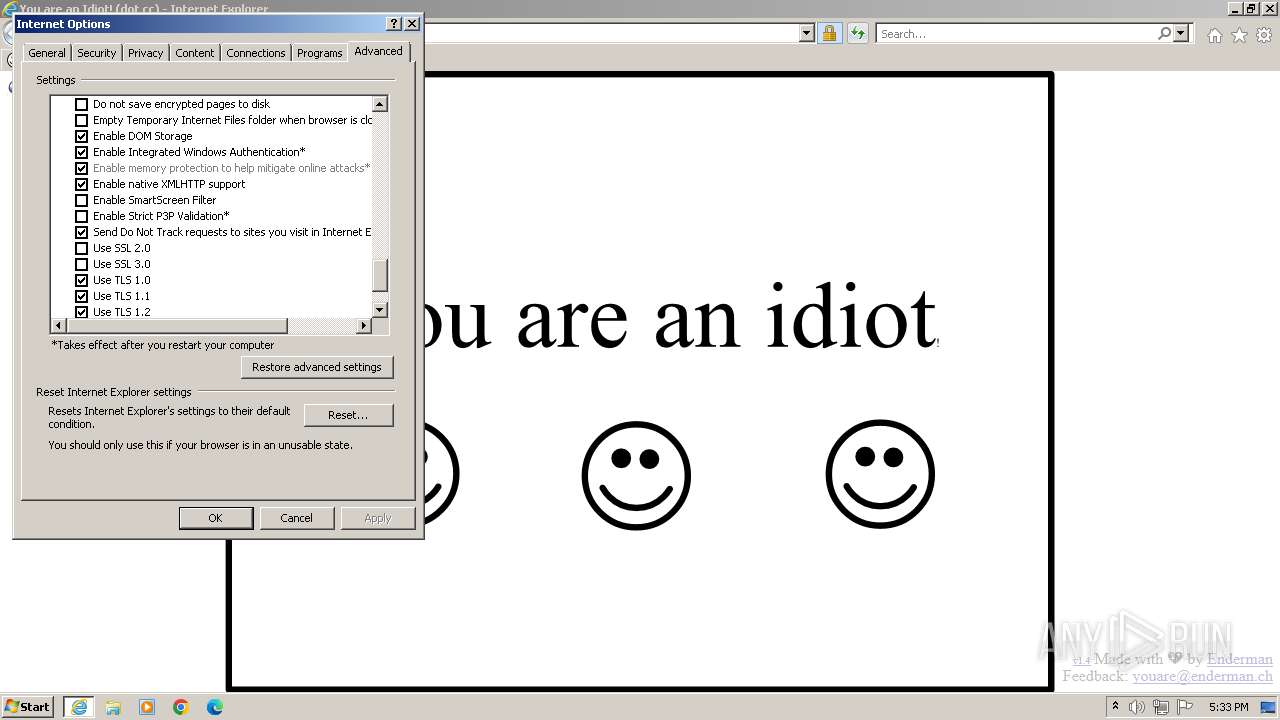Open the Action Center flag icon

[1185, 707]
